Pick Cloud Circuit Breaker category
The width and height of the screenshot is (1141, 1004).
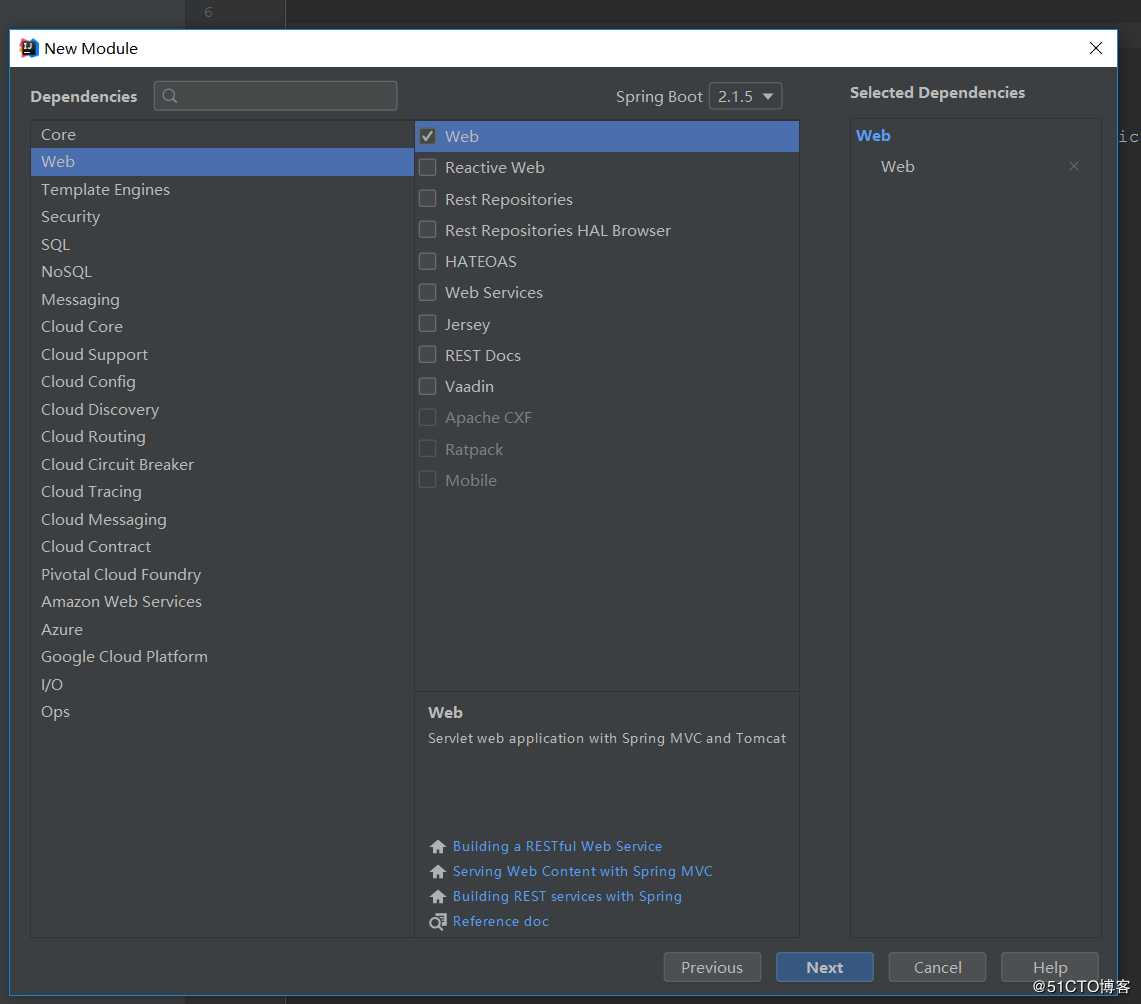coord(222,464)
